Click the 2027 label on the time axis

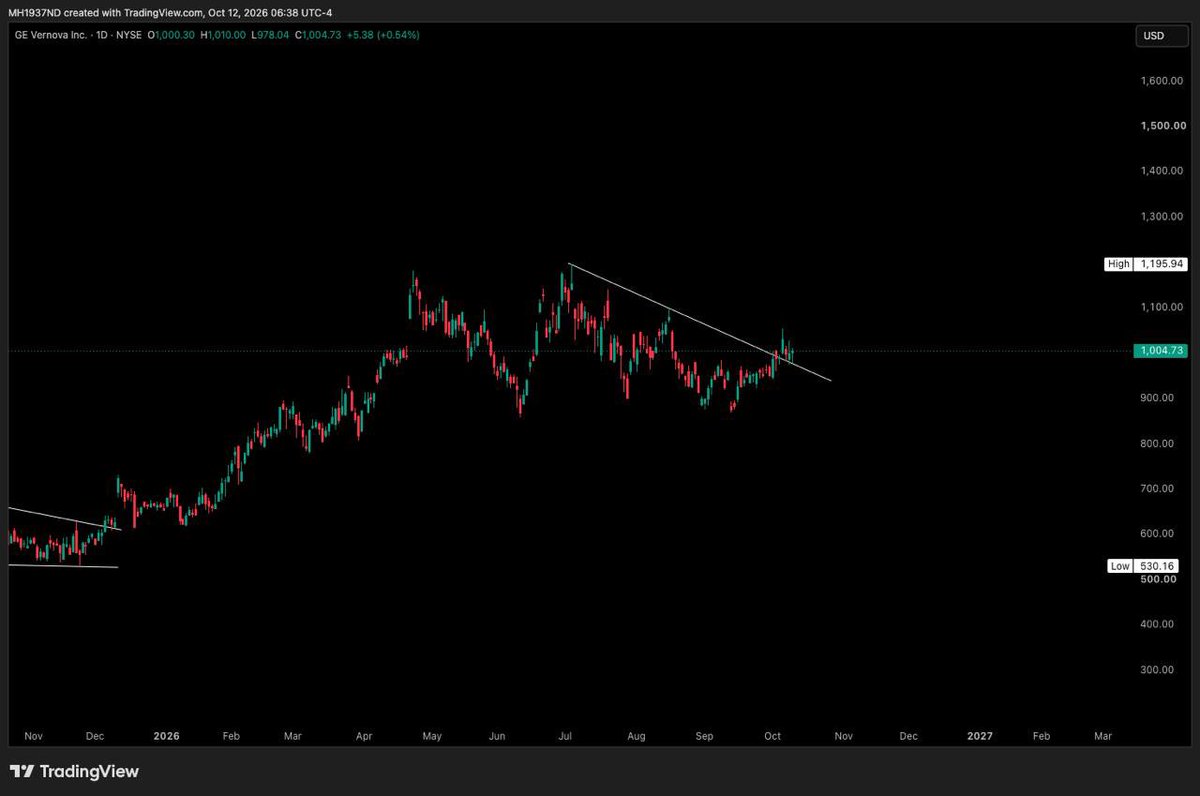(x=980, y=736)
